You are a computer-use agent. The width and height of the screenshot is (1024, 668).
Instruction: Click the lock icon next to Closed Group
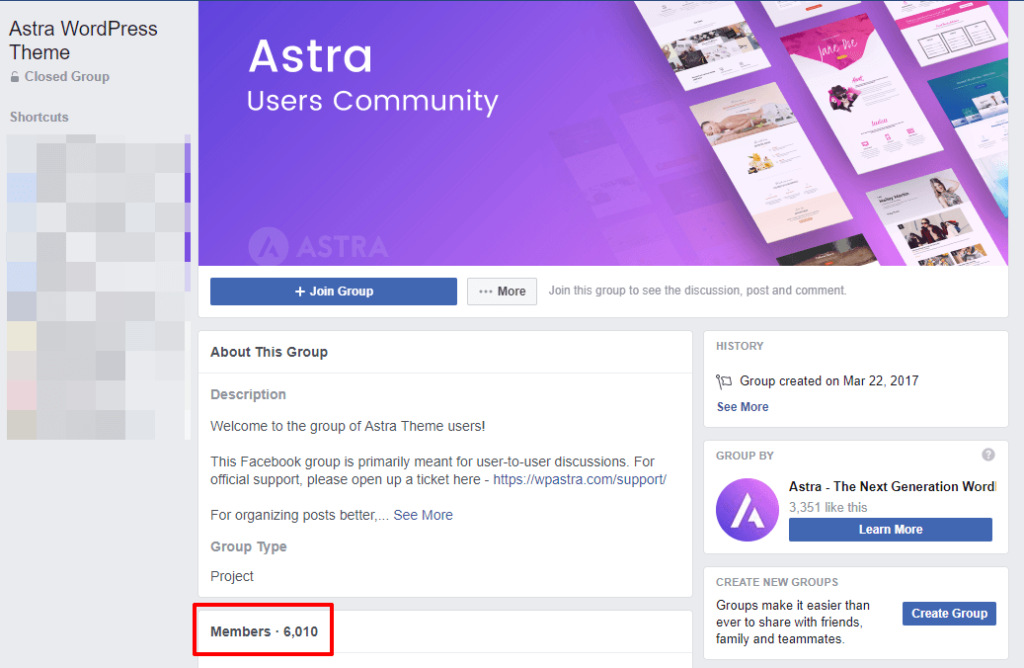pos(14,77)
